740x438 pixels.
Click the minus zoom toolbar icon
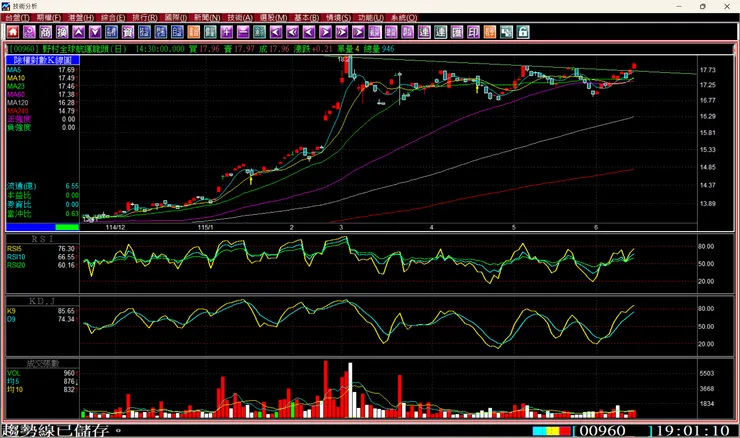(243, 32)
